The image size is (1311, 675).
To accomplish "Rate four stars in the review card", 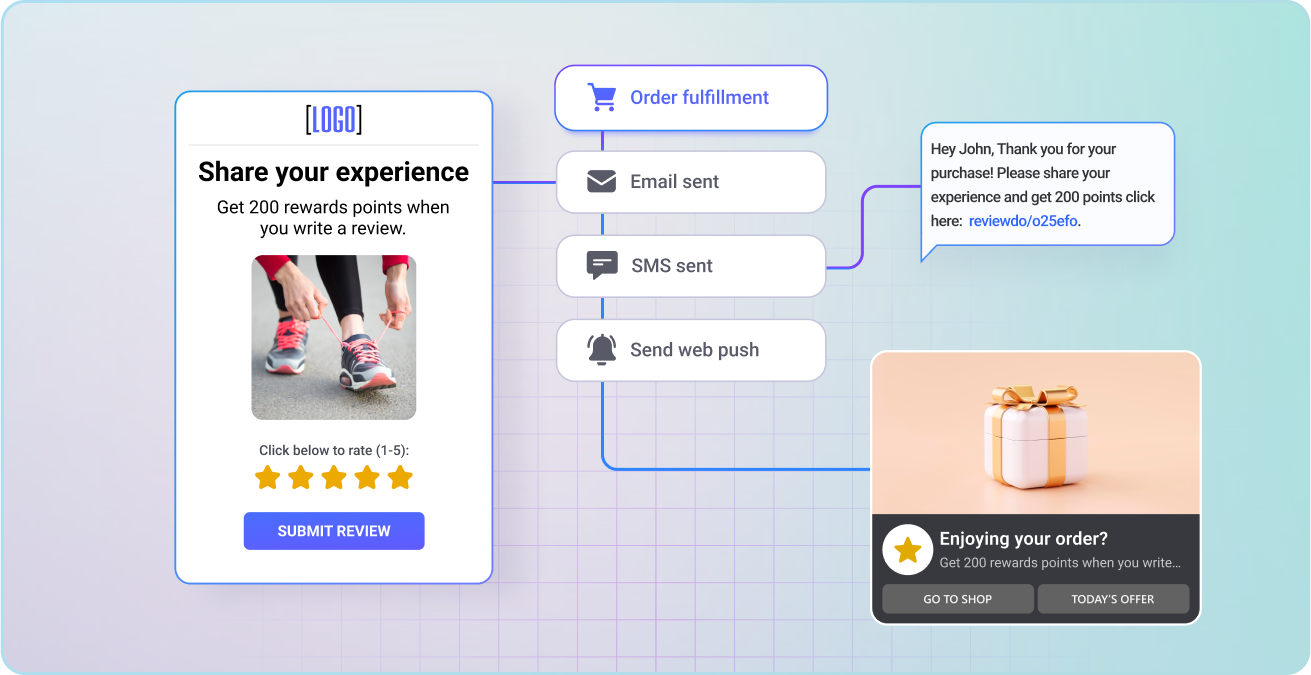I will 367,477.
